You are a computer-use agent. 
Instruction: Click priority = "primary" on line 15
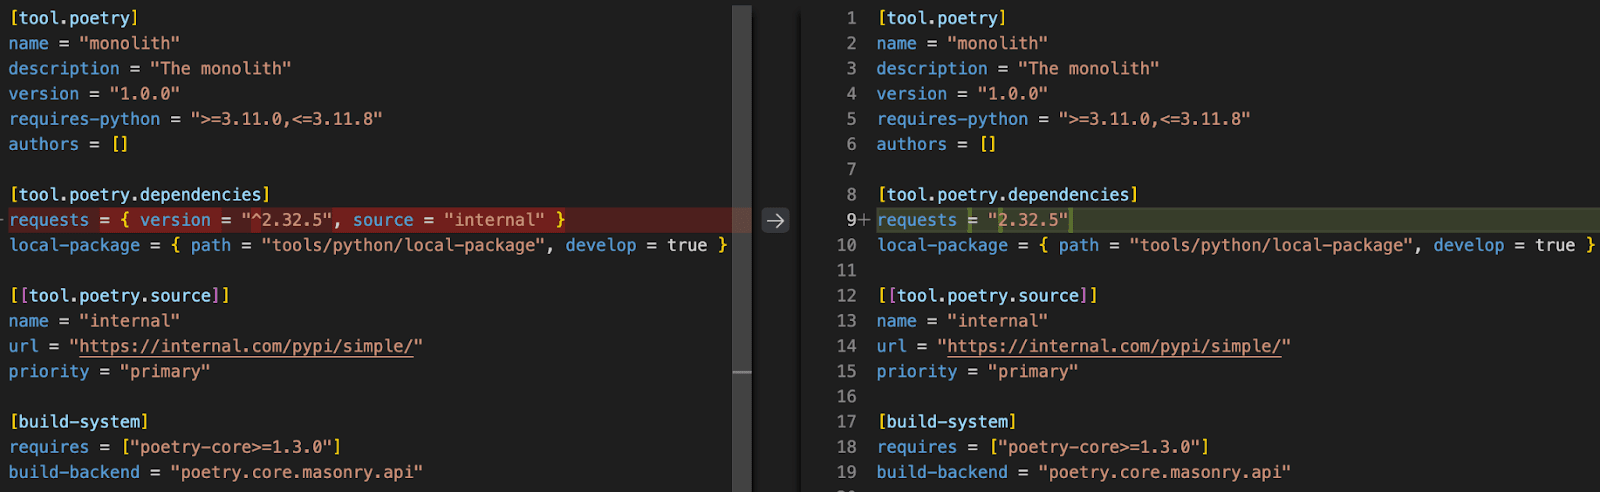(978, 371)
